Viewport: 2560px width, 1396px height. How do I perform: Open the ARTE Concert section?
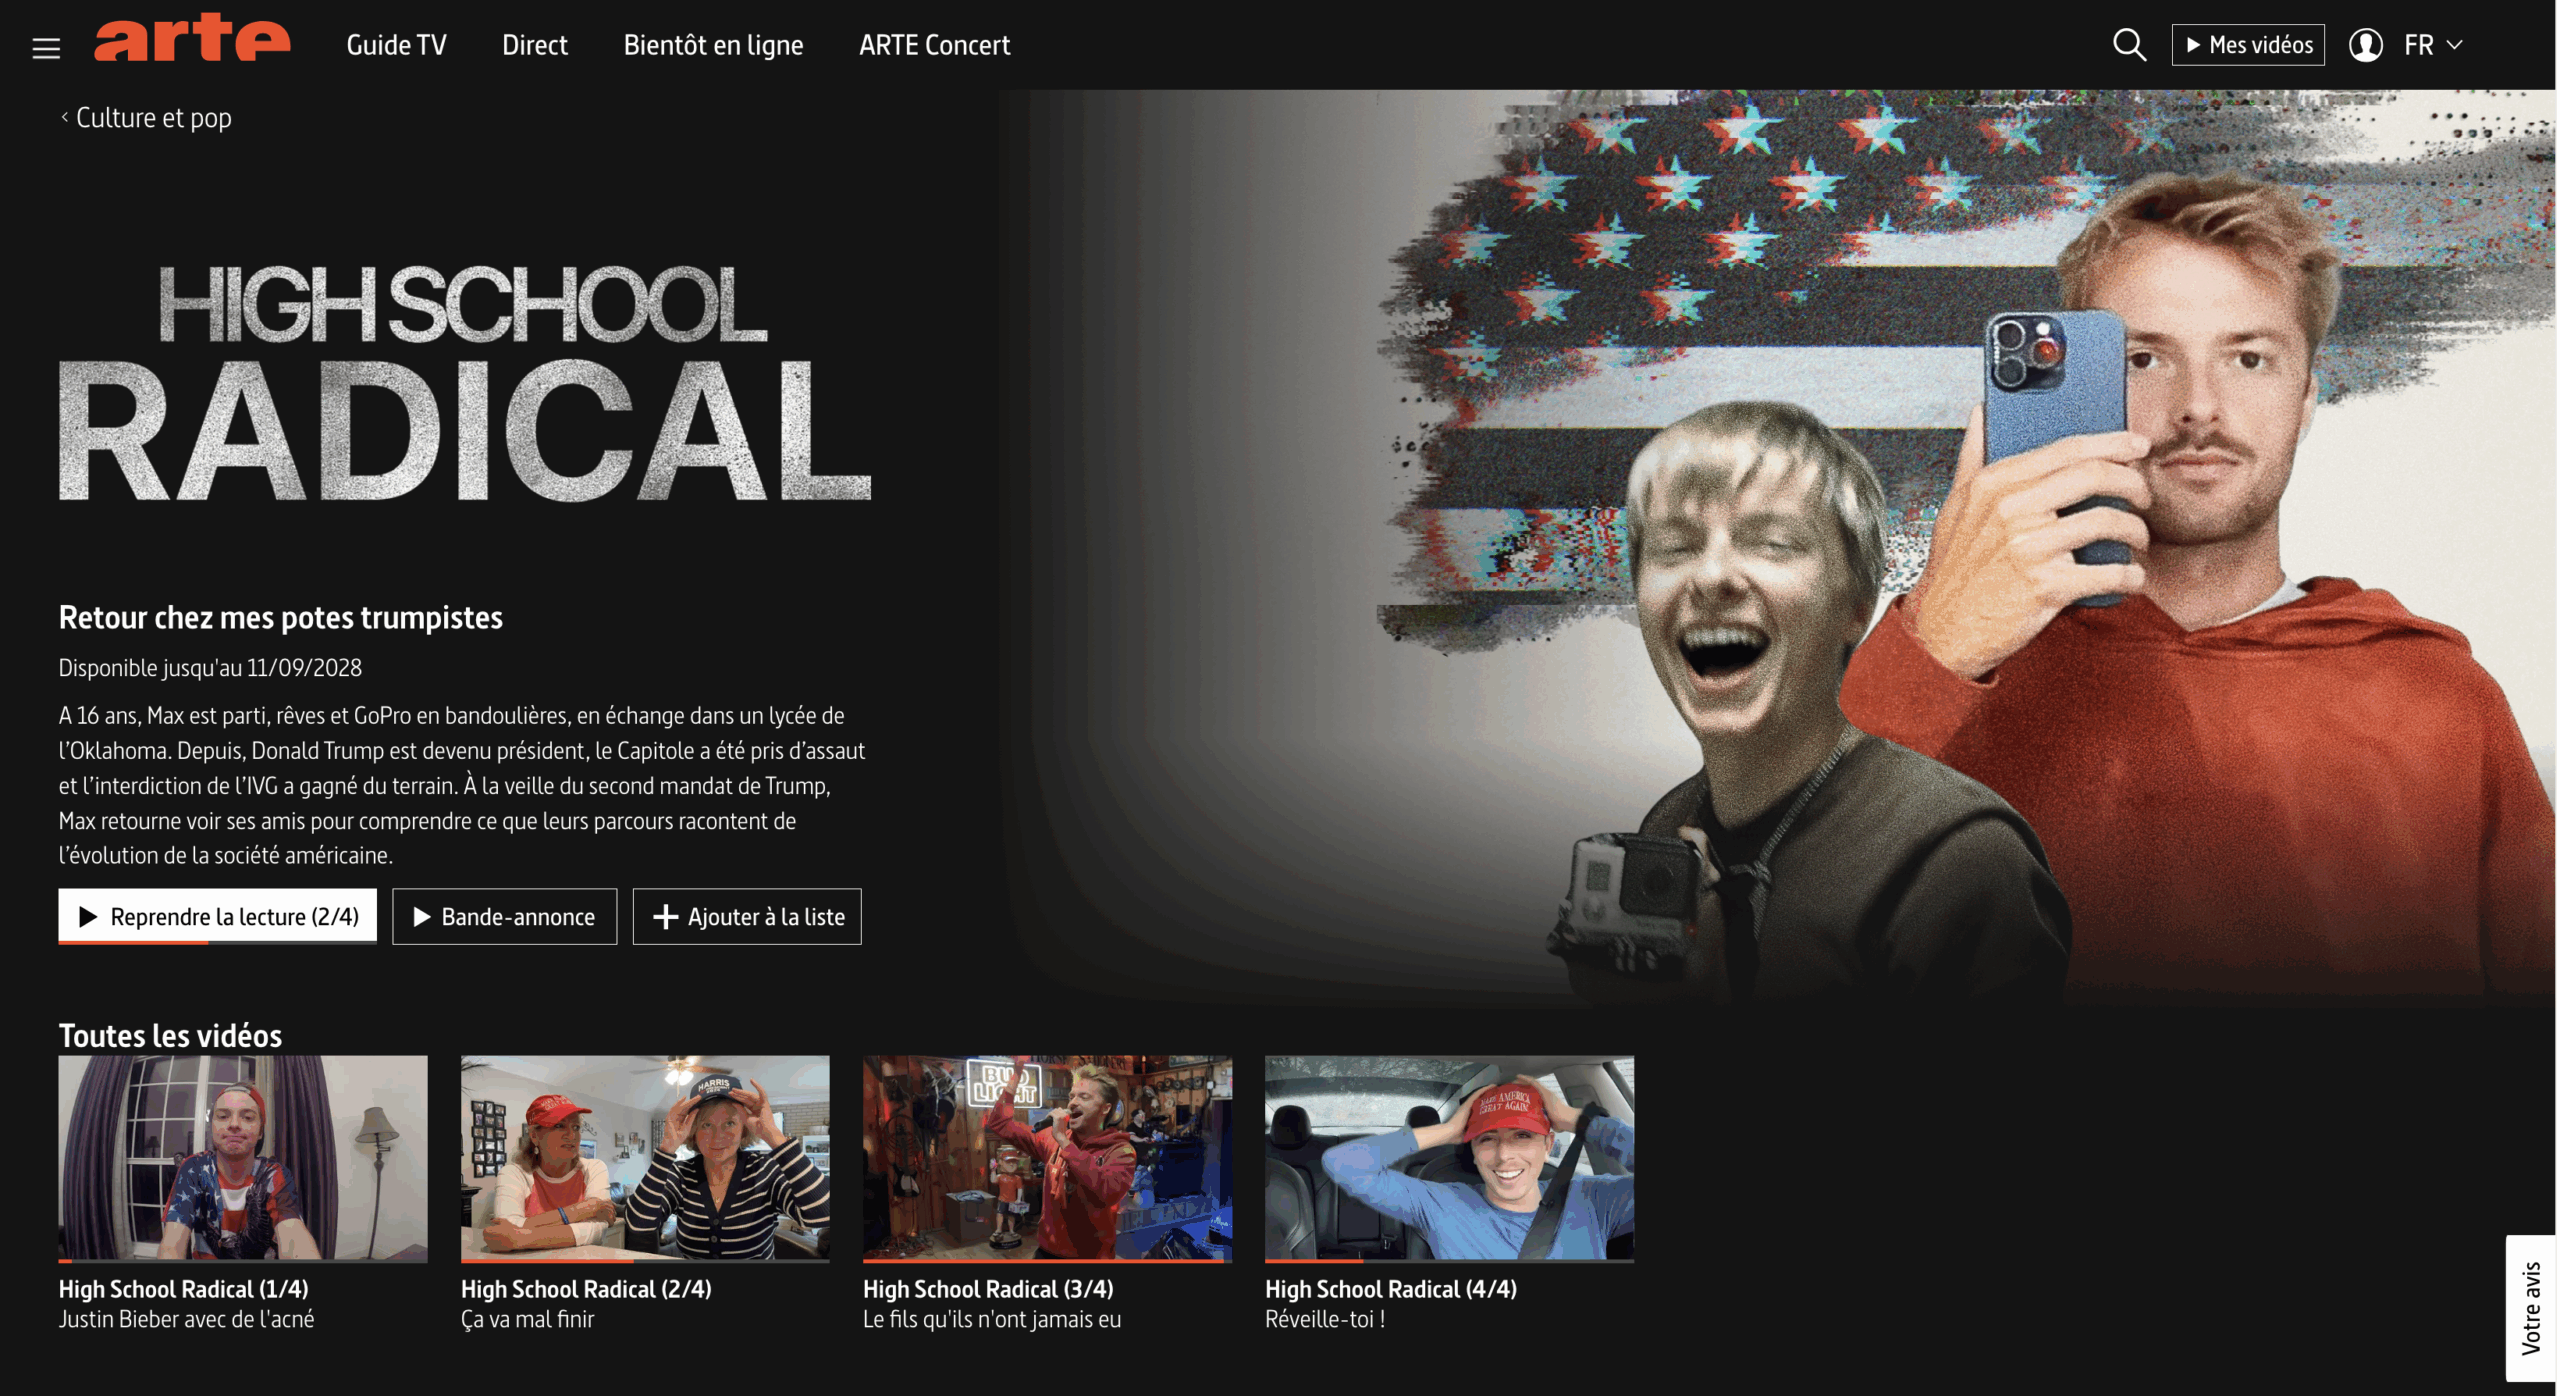click(934, 45)
